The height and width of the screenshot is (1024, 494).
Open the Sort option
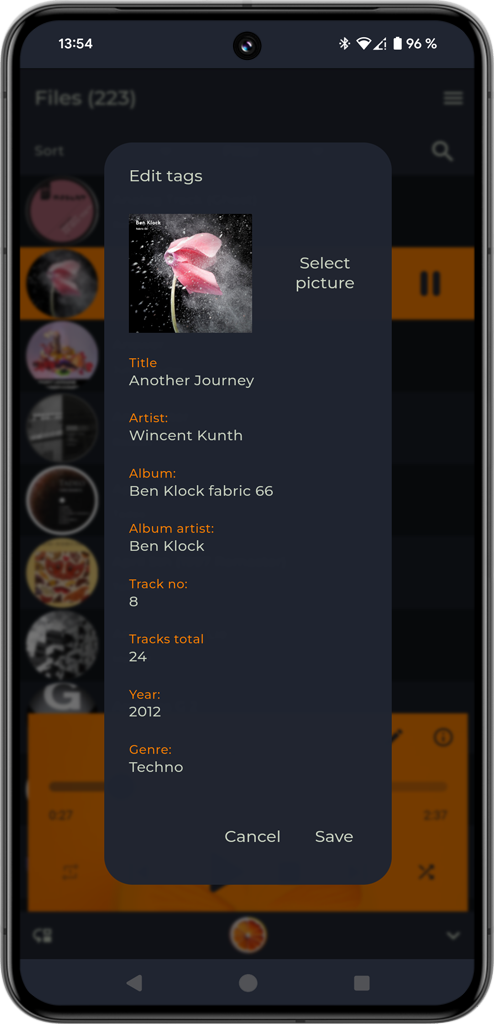[49, 151]
